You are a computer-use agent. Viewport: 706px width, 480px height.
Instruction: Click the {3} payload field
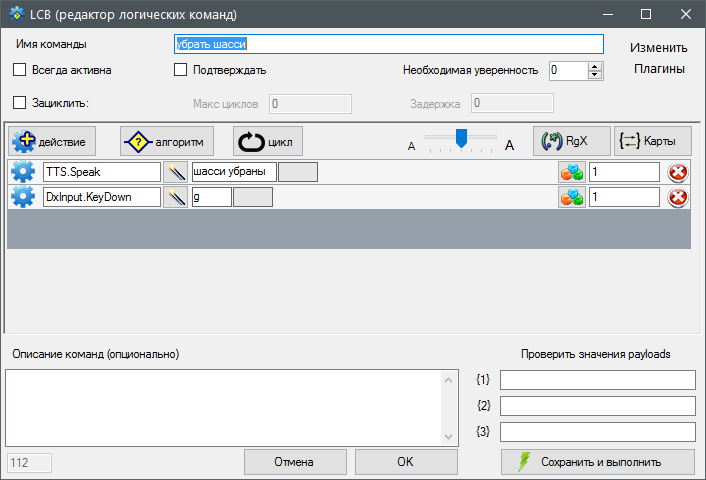(x=598, y=432)
